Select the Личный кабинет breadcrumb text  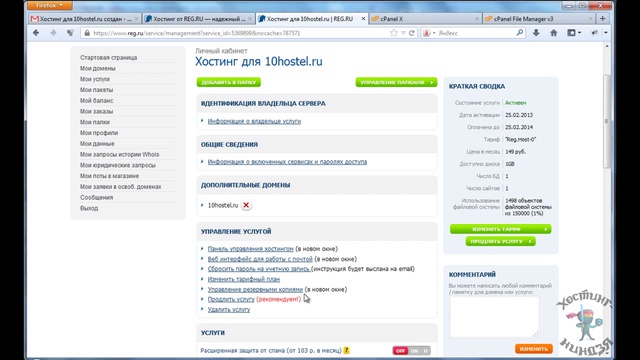(221, 51)
